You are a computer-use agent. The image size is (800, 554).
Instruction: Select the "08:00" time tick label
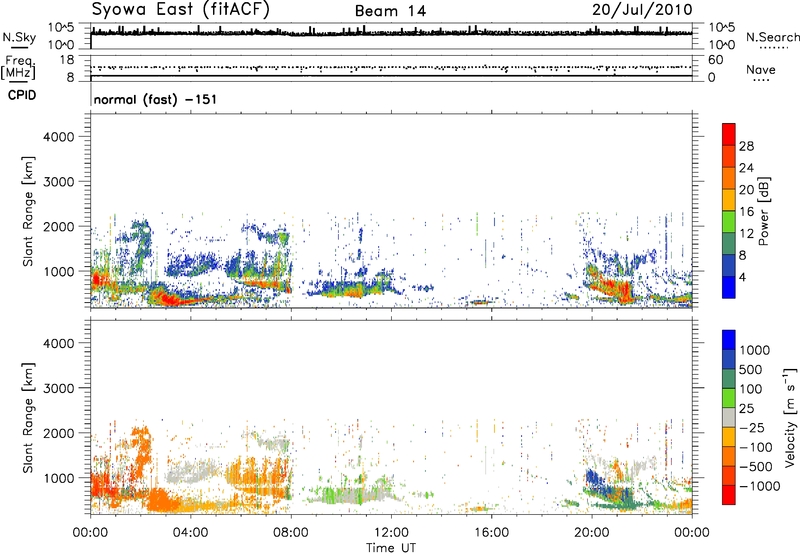tap(291, 533)
